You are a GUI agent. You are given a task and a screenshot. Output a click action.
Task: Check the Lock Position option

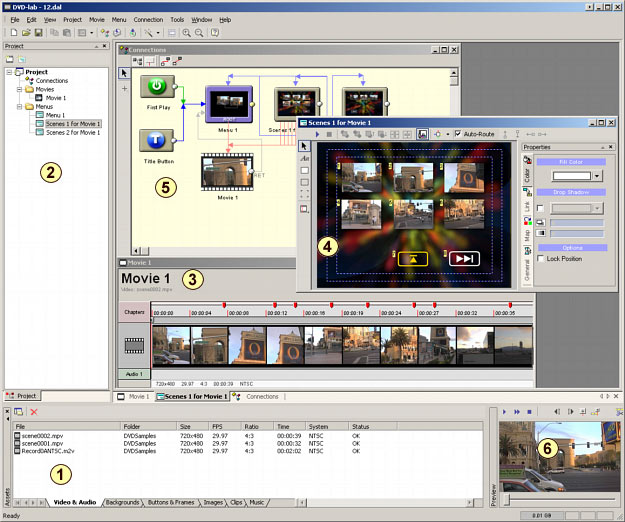[541, 259]
